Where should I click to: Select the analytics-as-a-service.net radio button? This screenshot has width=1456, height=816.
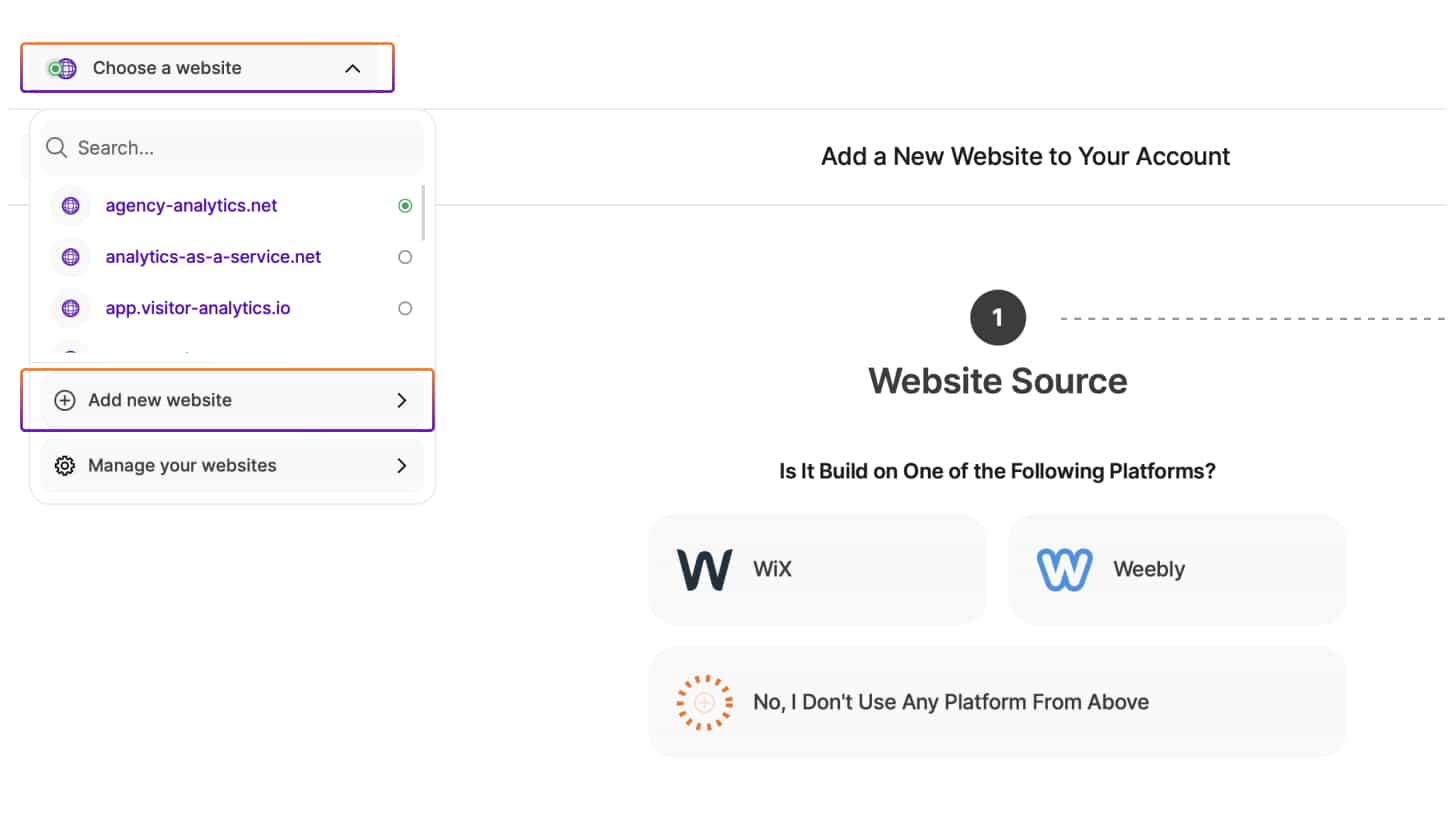(405, 257)
